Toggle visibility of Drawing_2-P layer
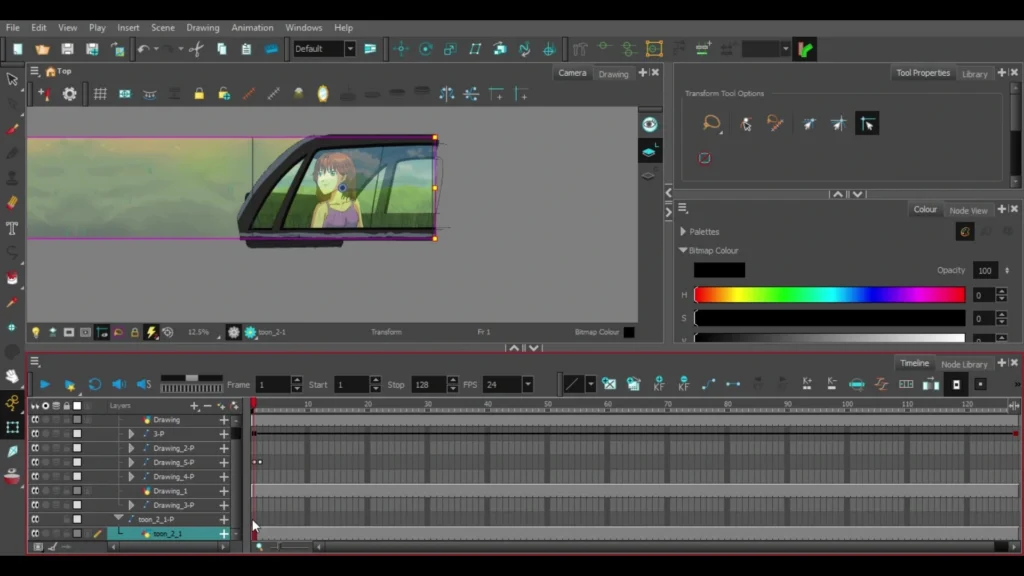1024x576 pixels. 35,449
